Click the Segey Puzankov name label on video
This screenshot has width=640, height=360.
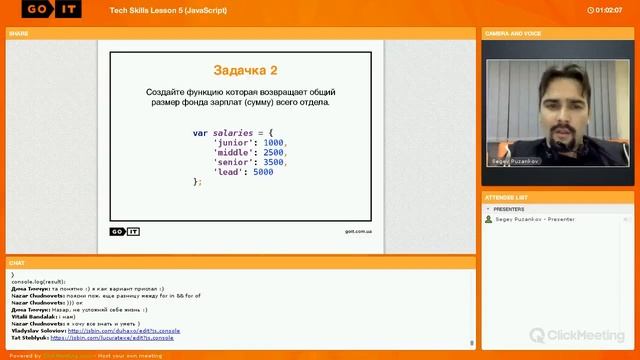tap(515, 161)
